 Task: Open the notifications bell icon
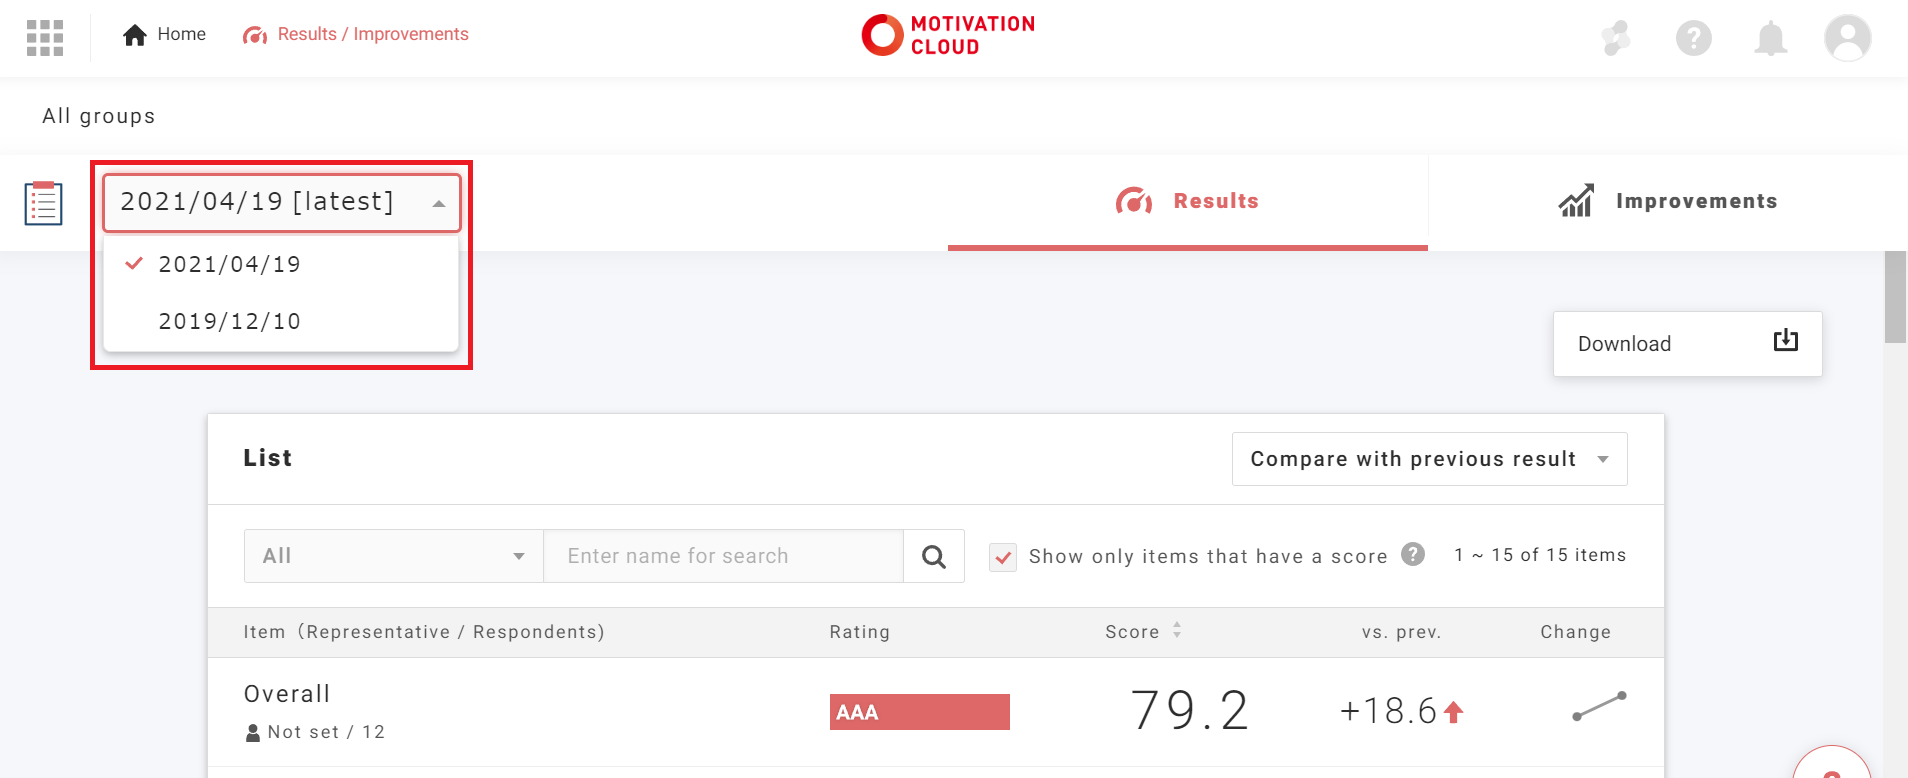click(x=1770, y=39)
